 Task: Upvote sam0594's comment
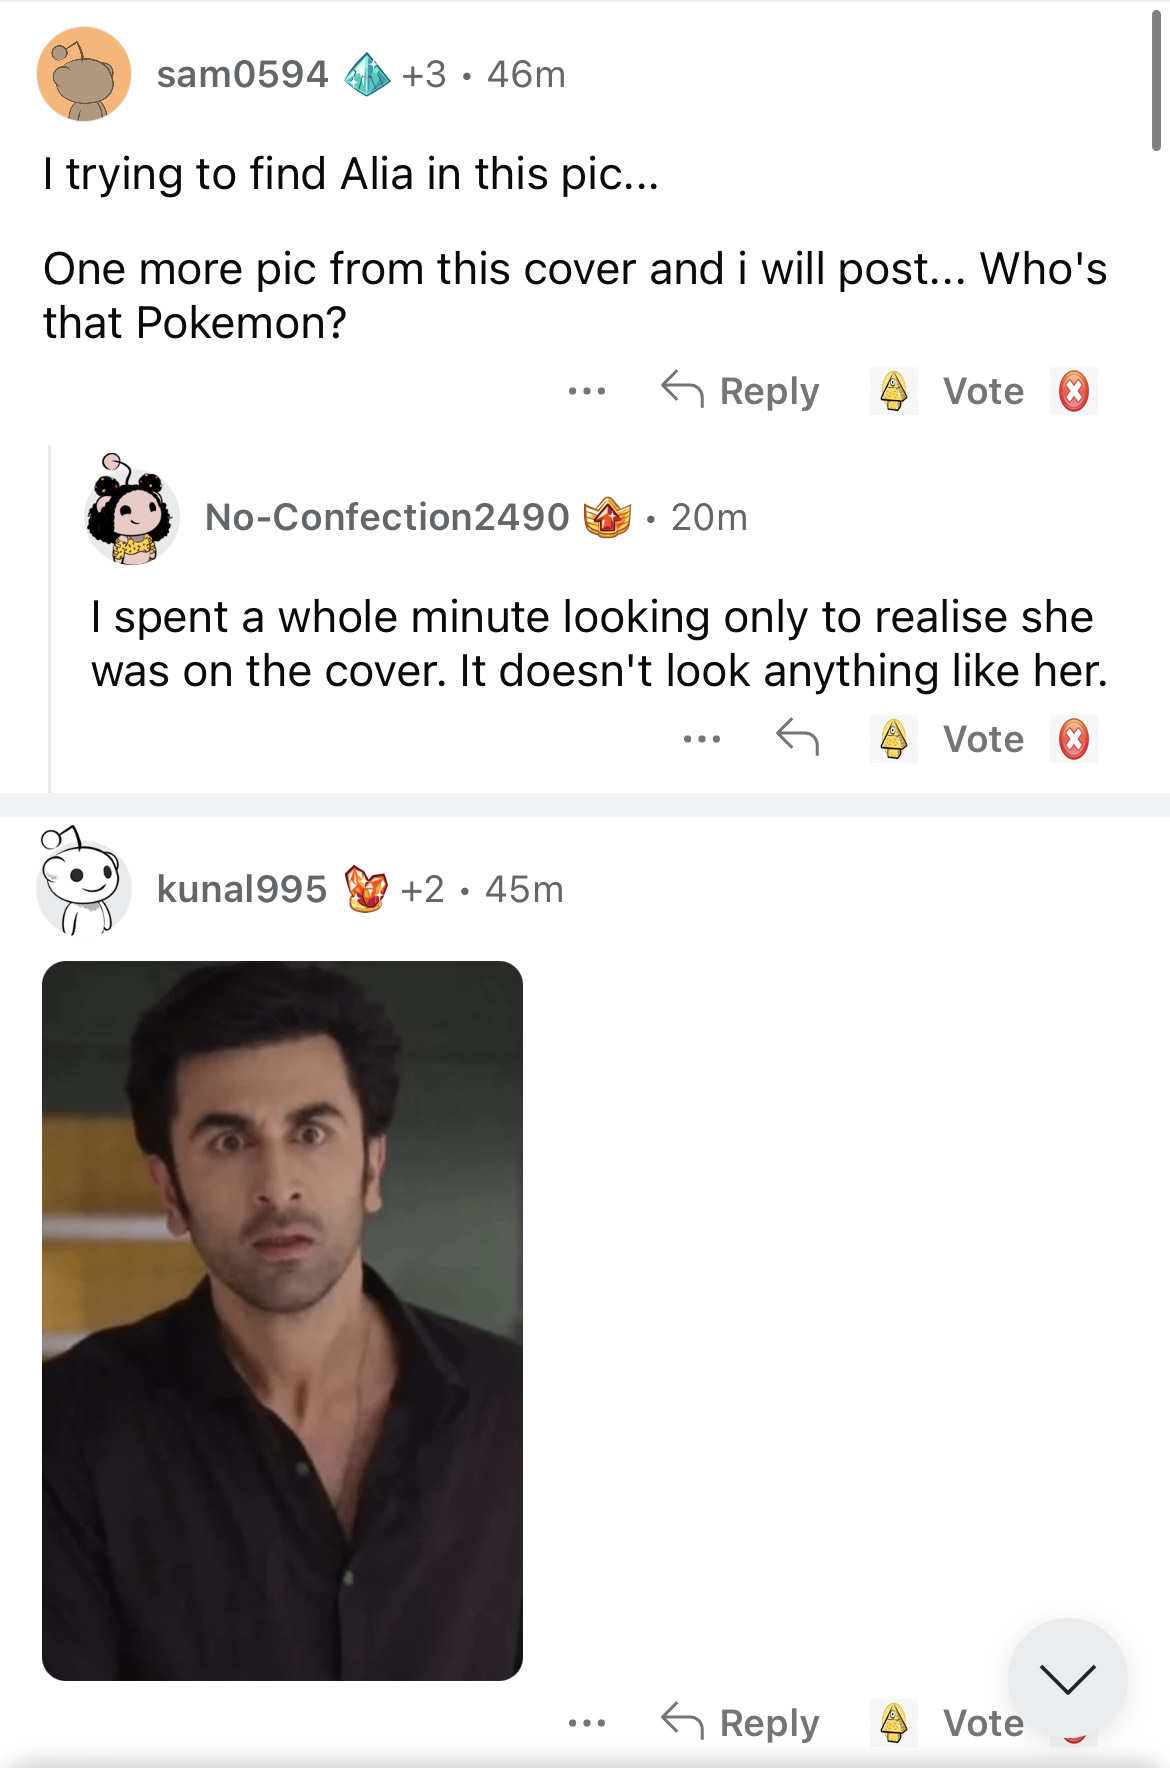coord(893,391)
